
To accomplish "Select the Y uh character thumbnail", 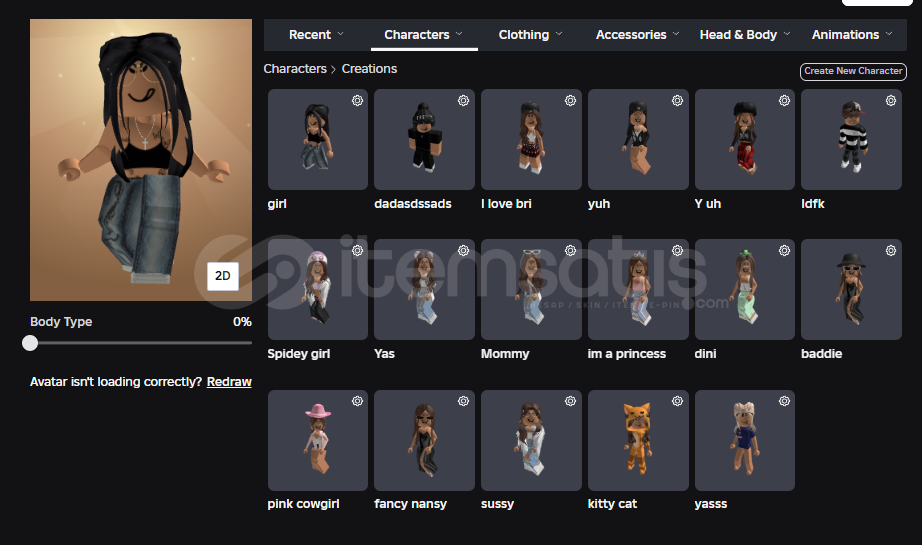I will click(745, 139).
